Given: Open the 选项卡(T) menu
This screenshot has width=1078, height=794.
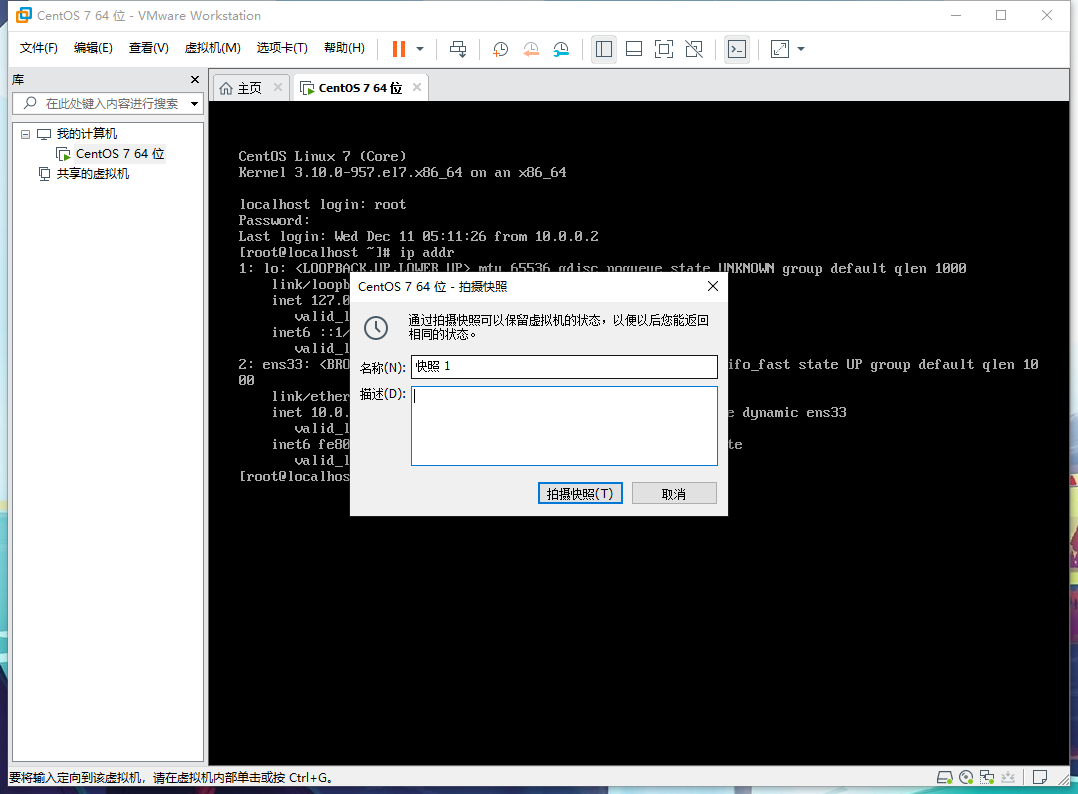Looking at the screenshot, I should (x=282, y=47).
